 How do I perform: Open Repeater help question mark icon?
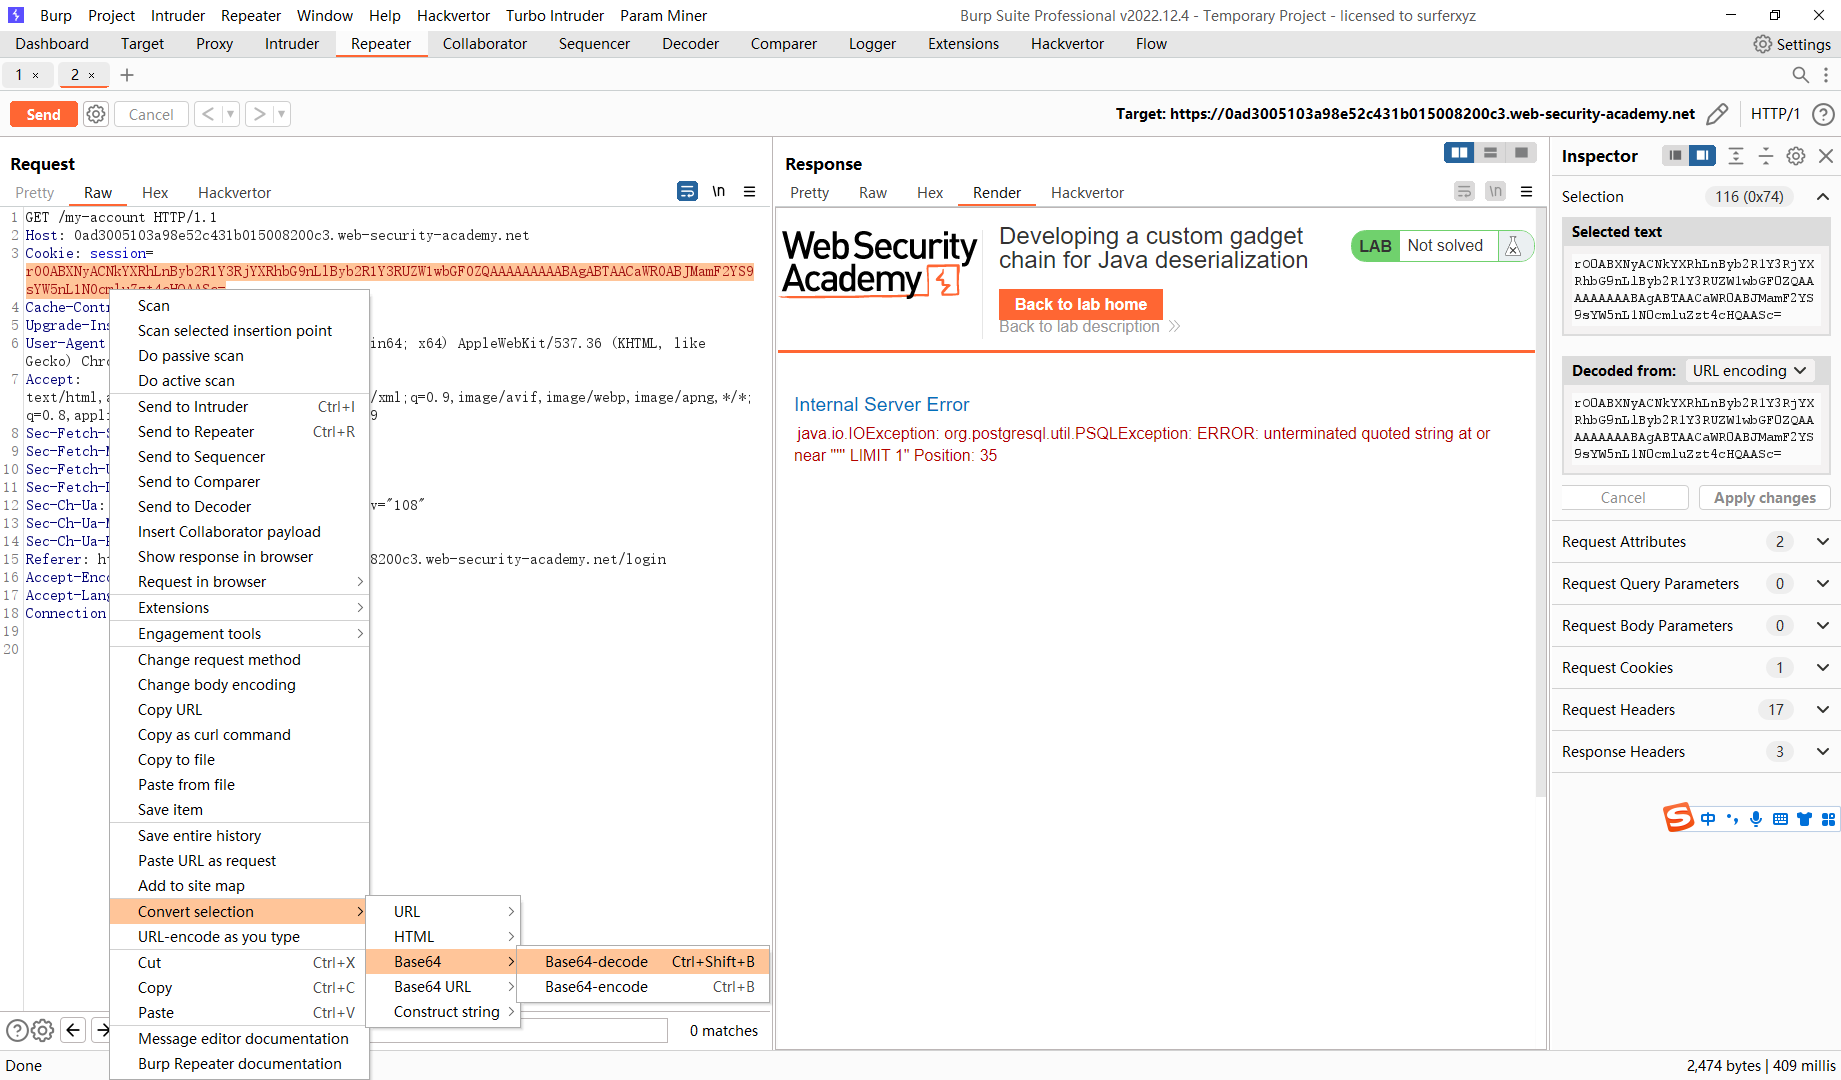[x=1823, y=114]
